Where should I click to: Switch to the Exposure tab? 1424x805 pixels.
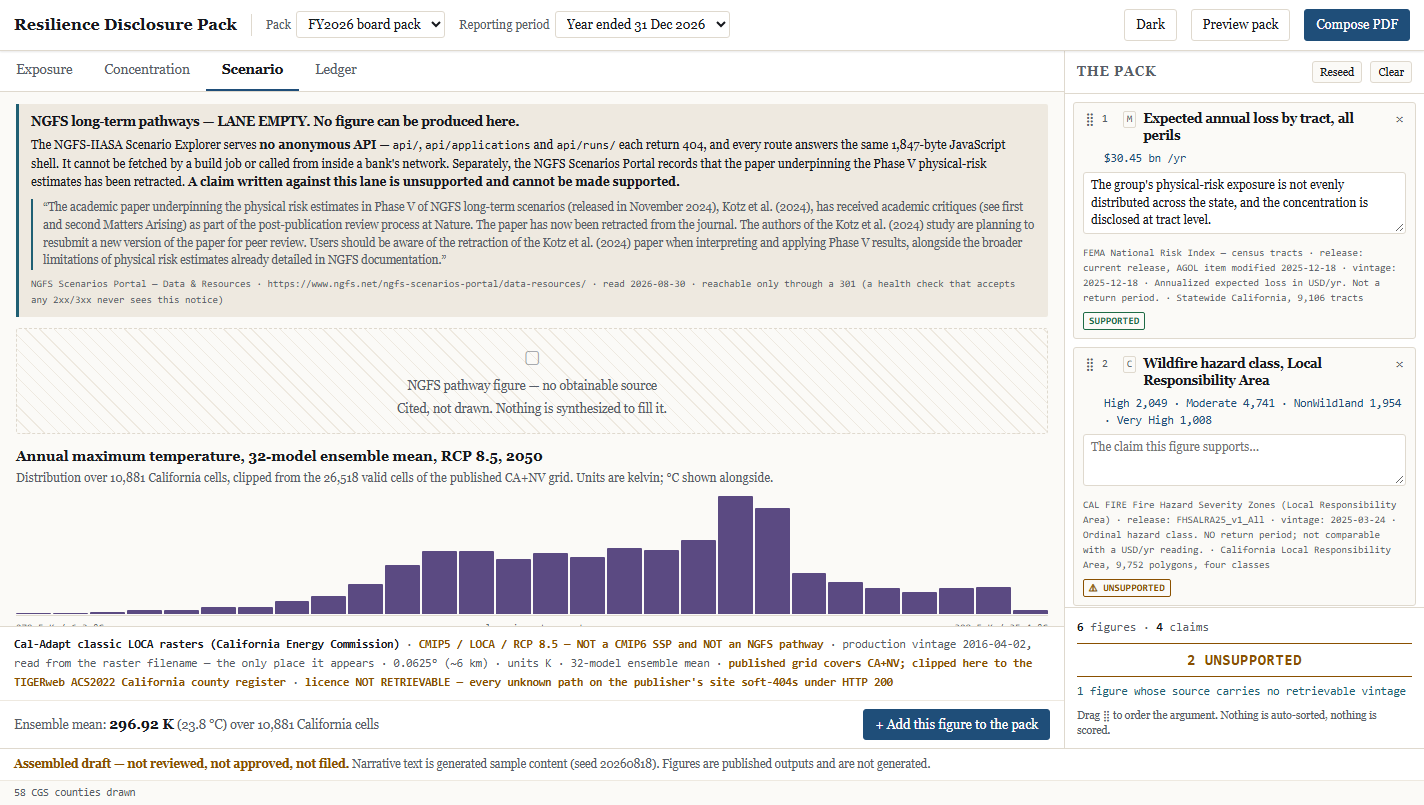click(44, 70)
